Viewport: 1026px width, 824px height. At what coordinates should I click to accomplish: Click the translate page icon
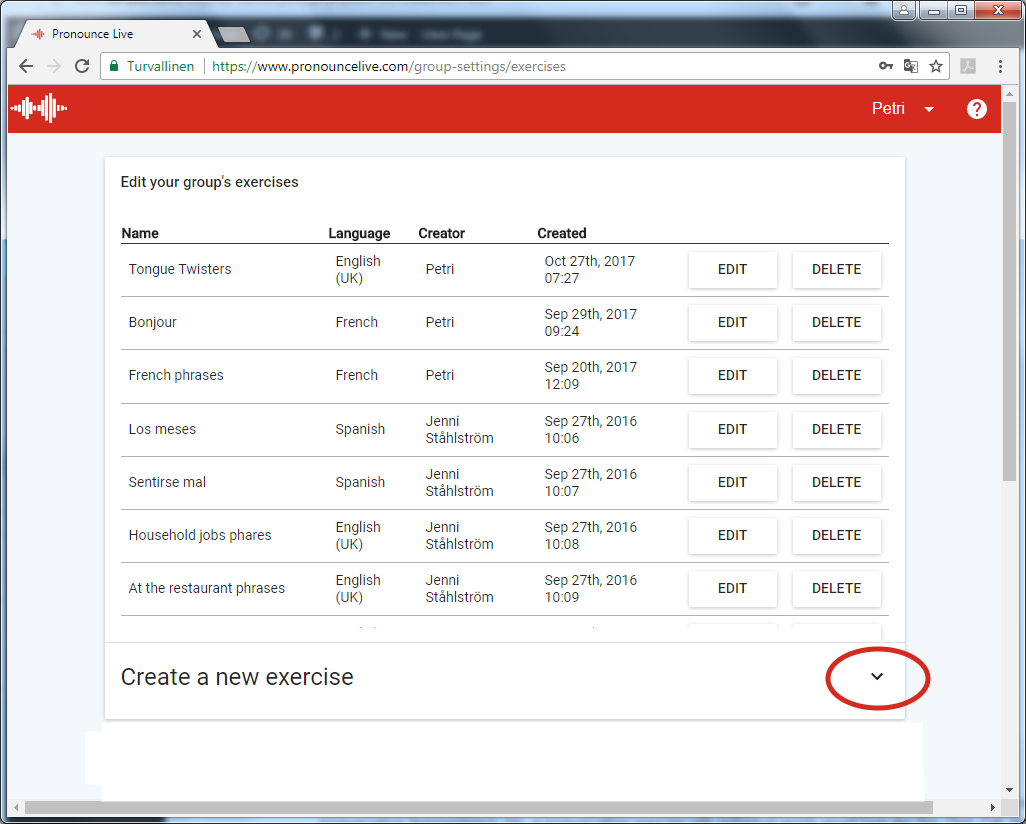pyautogui.click(x=910, y=66)
